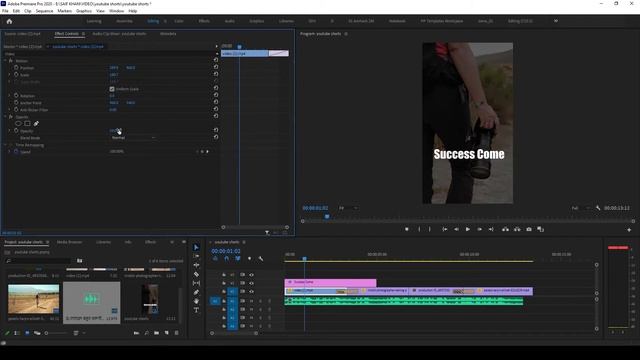Collapse the Motion effect group

point(5,60)
